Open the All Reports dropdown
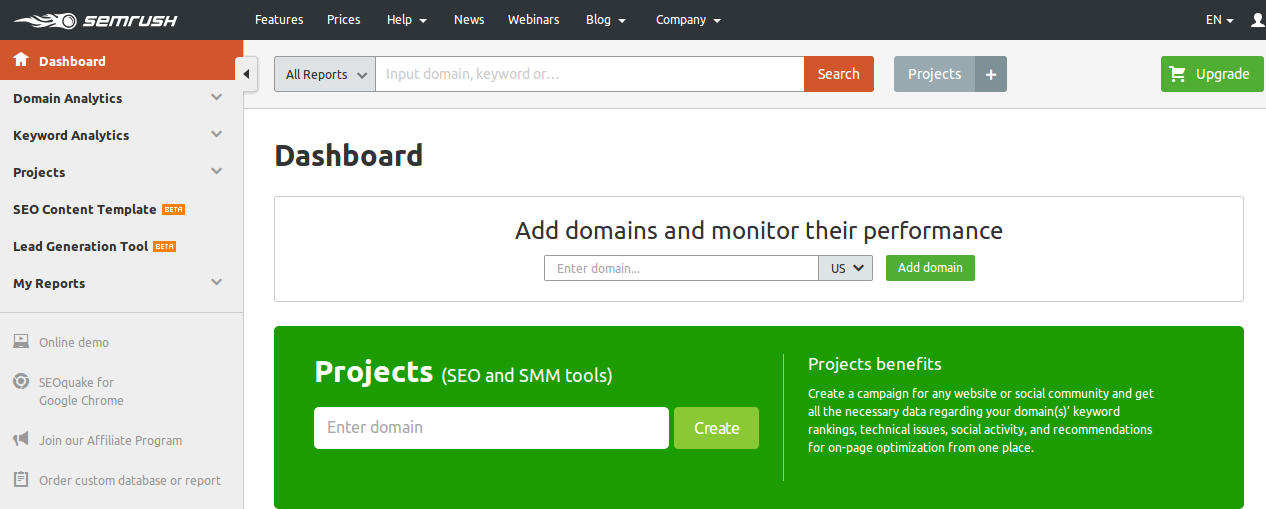Screen dimensions: 1266x509 click(325, 74)
